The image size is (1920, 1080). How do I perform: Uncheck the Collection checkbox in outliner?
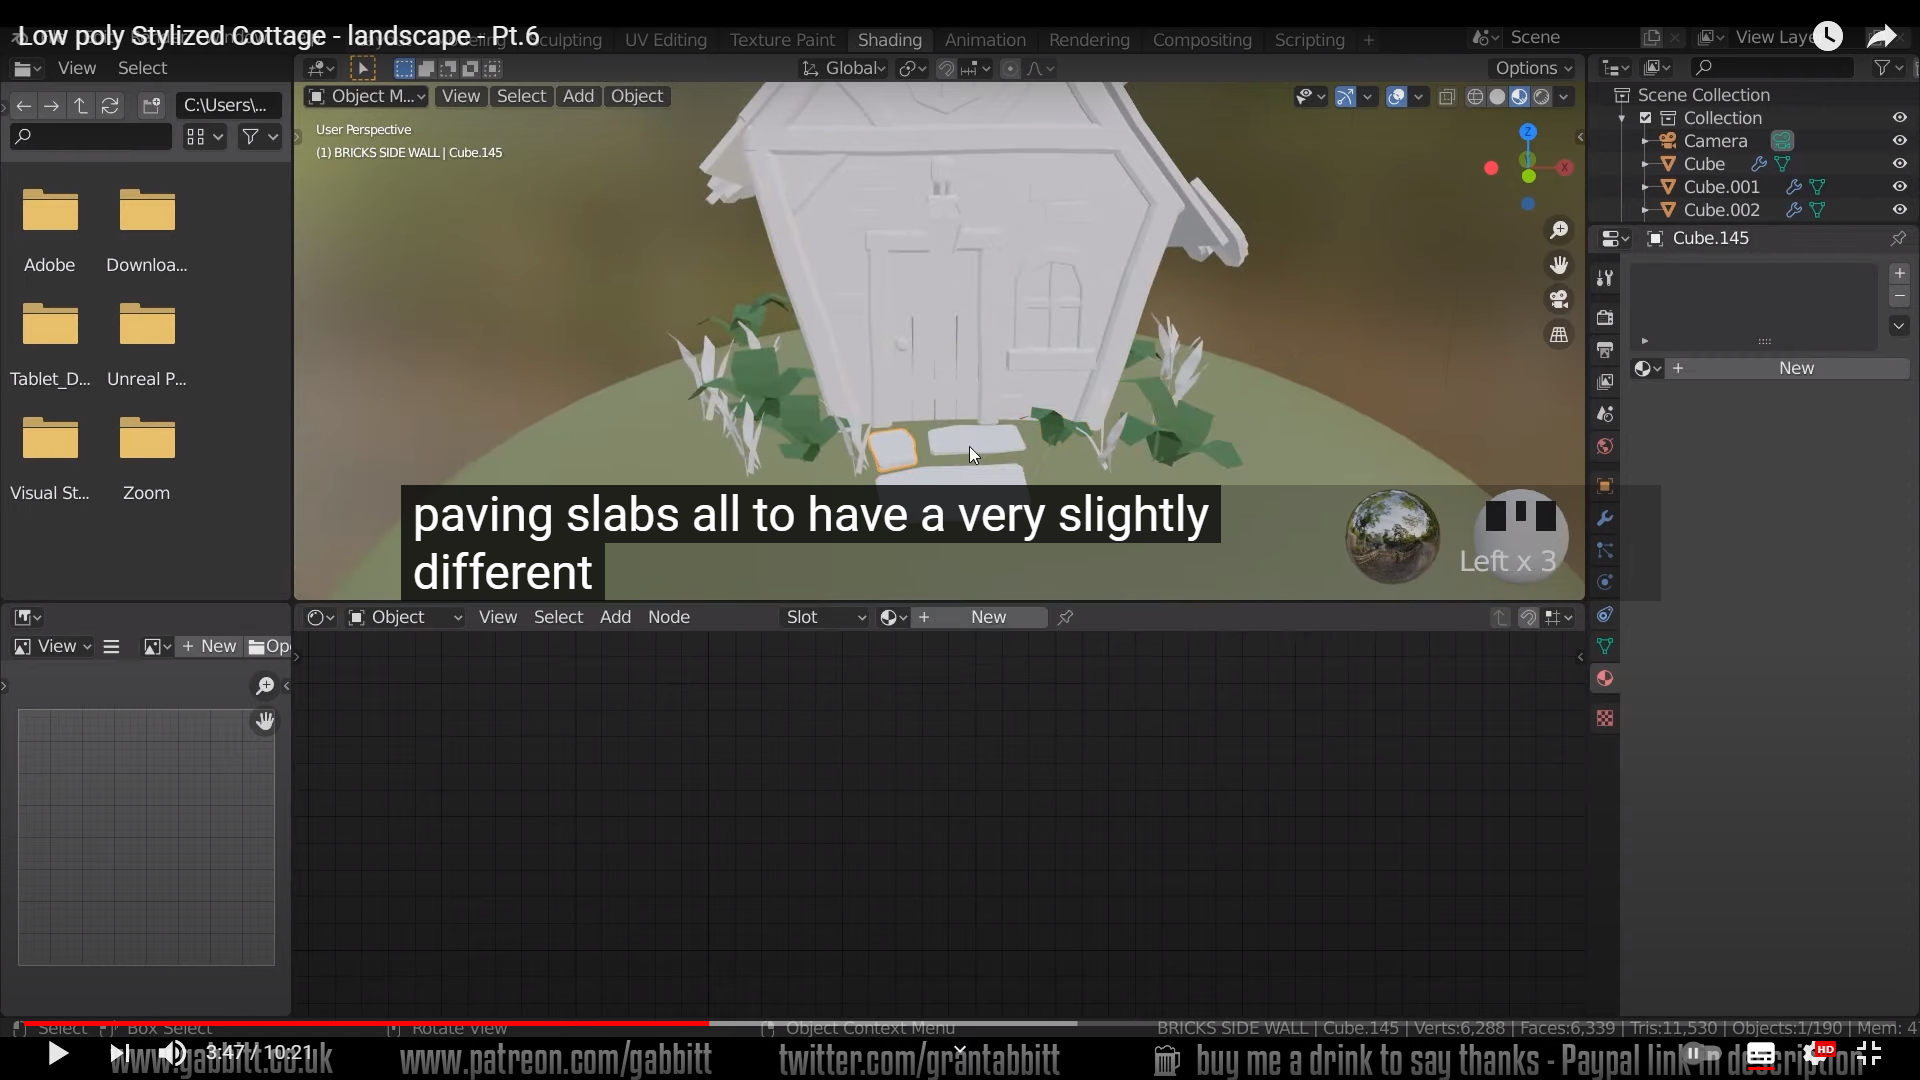[1645, 118]
